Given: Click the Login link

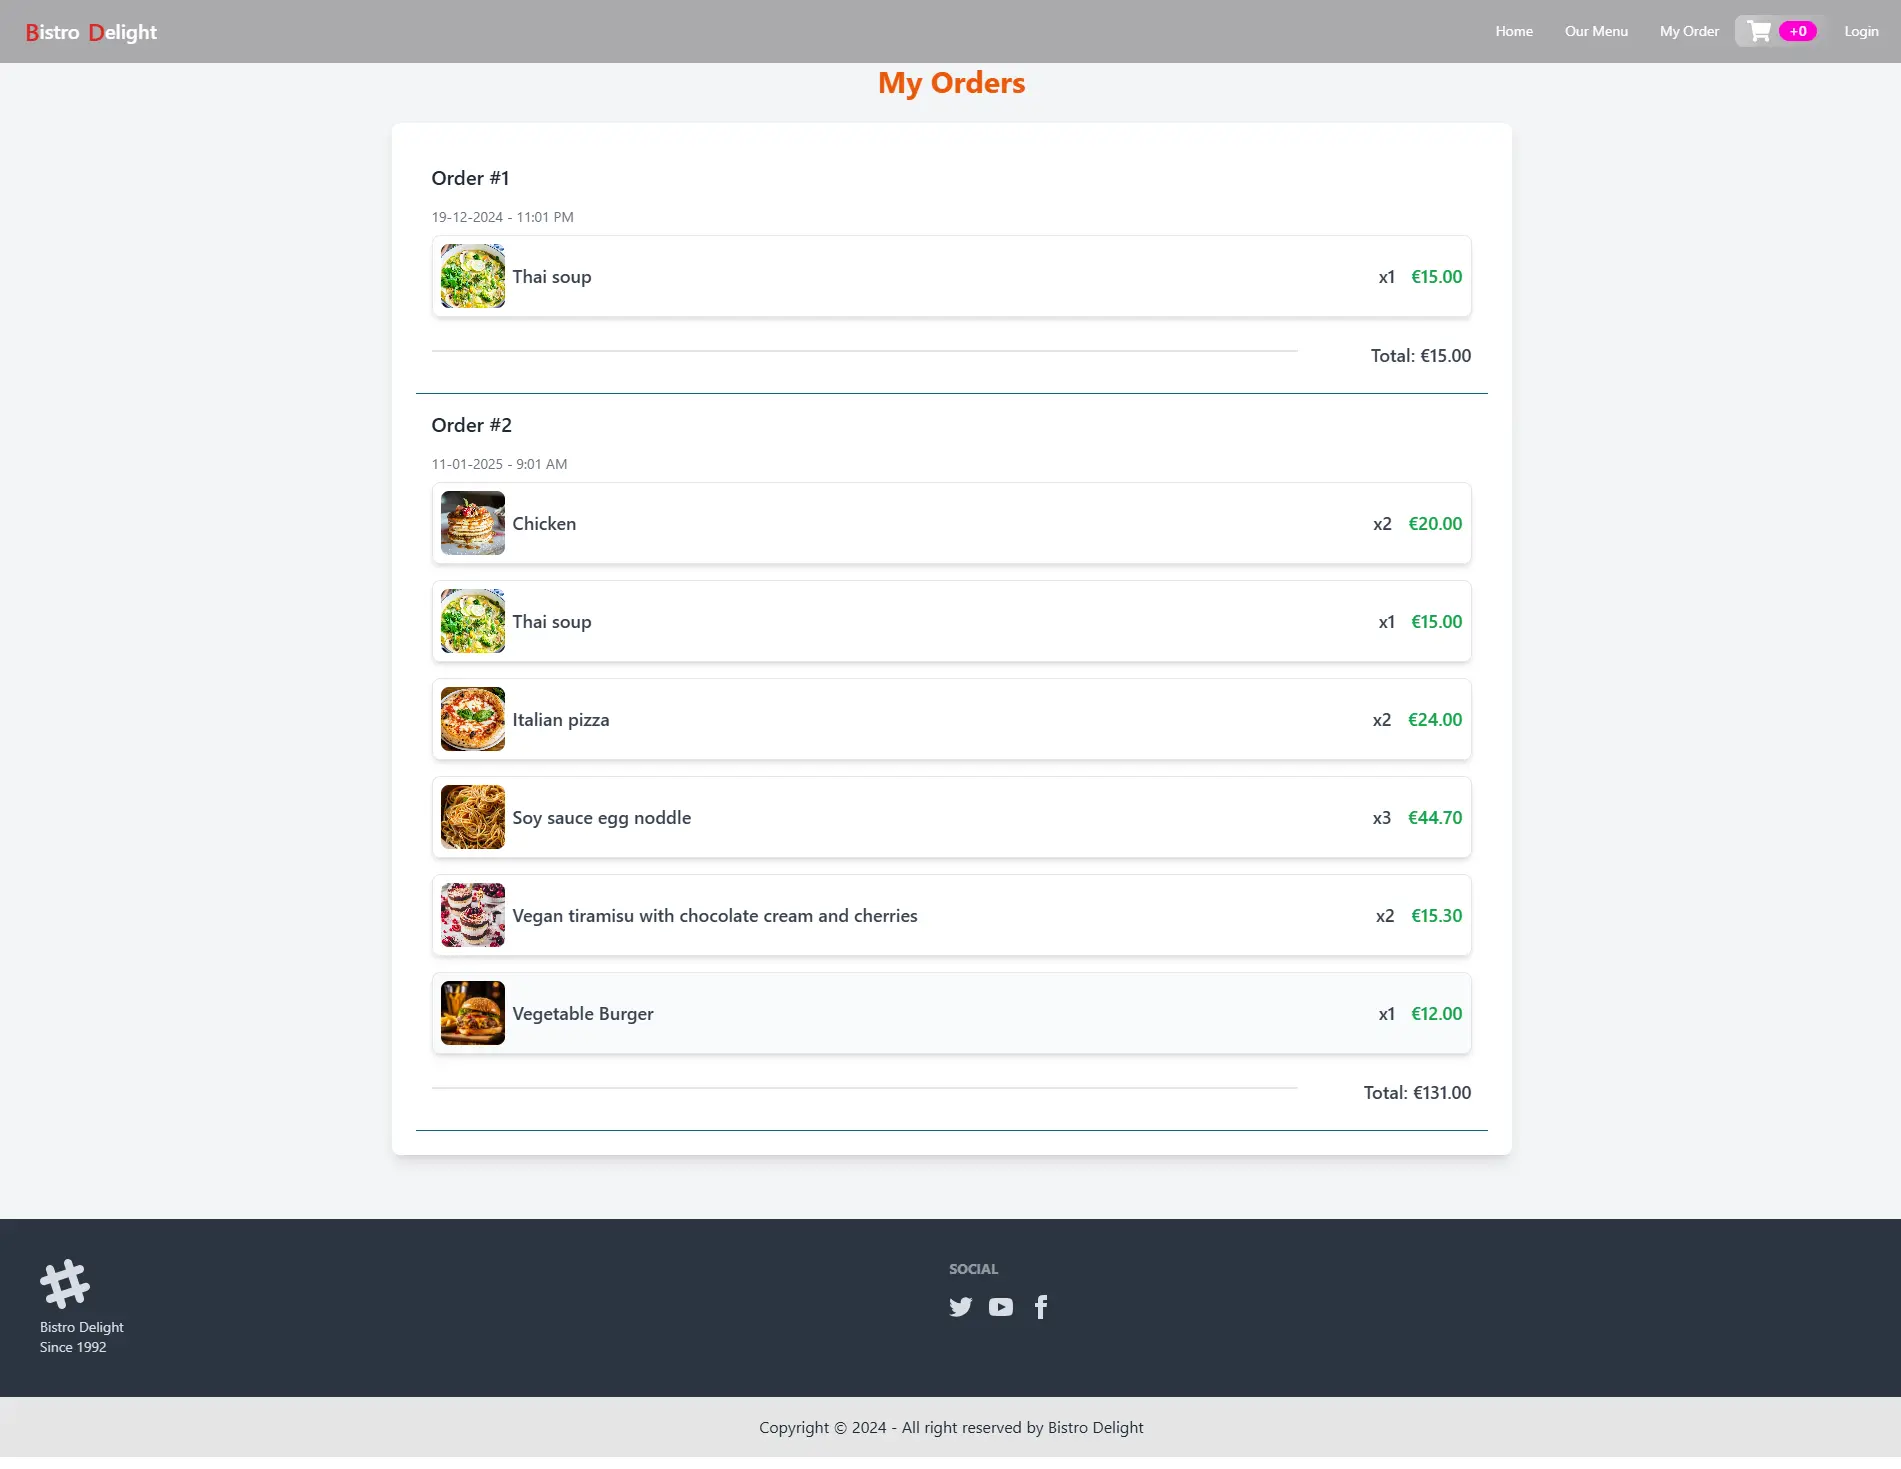Looking at the screenshot, I should tap(1861, 32).
